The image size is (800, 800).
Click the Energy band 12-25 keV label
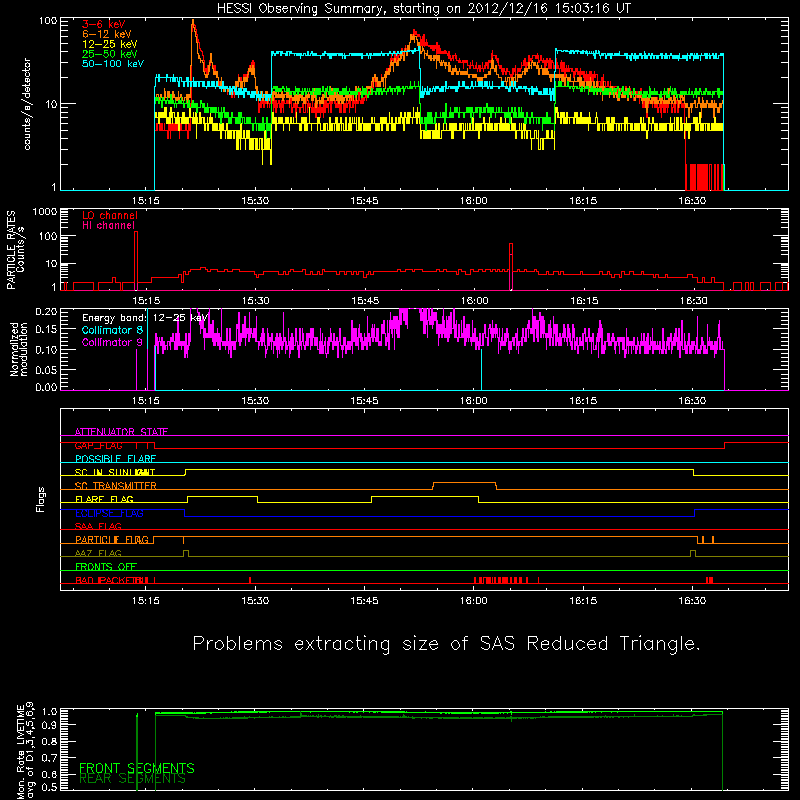click(145, 318)
